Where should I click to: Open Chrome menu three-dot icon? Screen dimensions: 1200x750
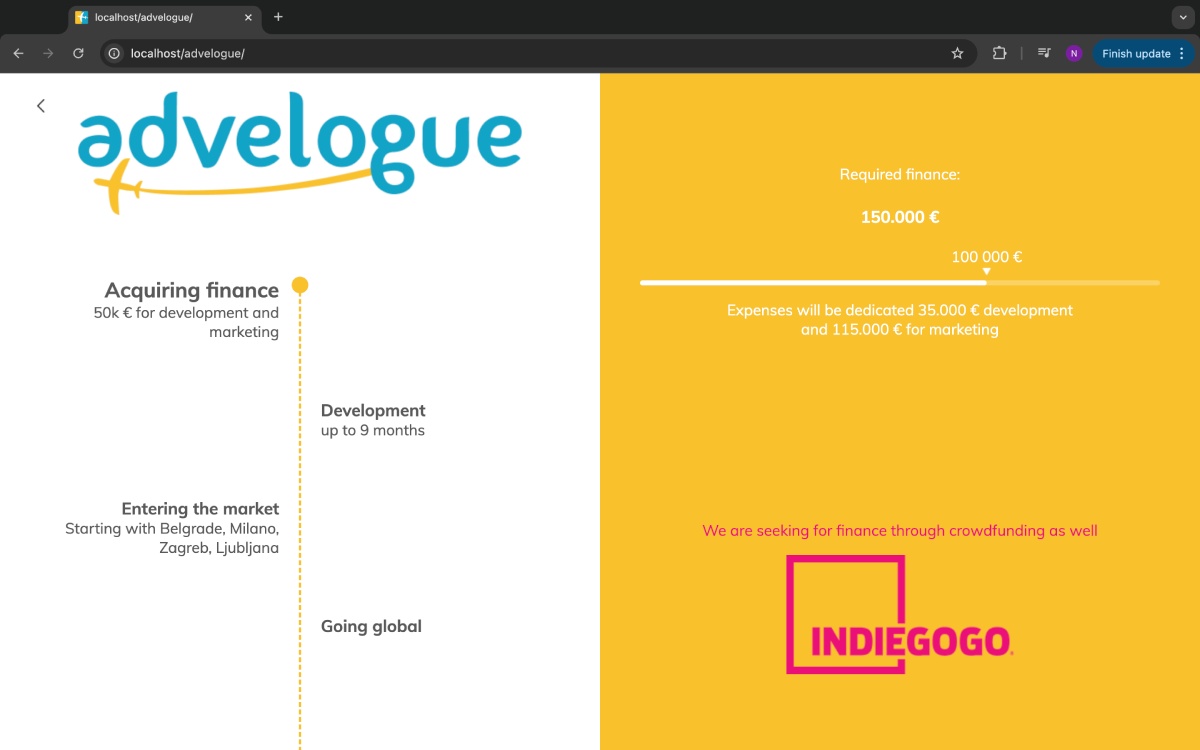1182,53
